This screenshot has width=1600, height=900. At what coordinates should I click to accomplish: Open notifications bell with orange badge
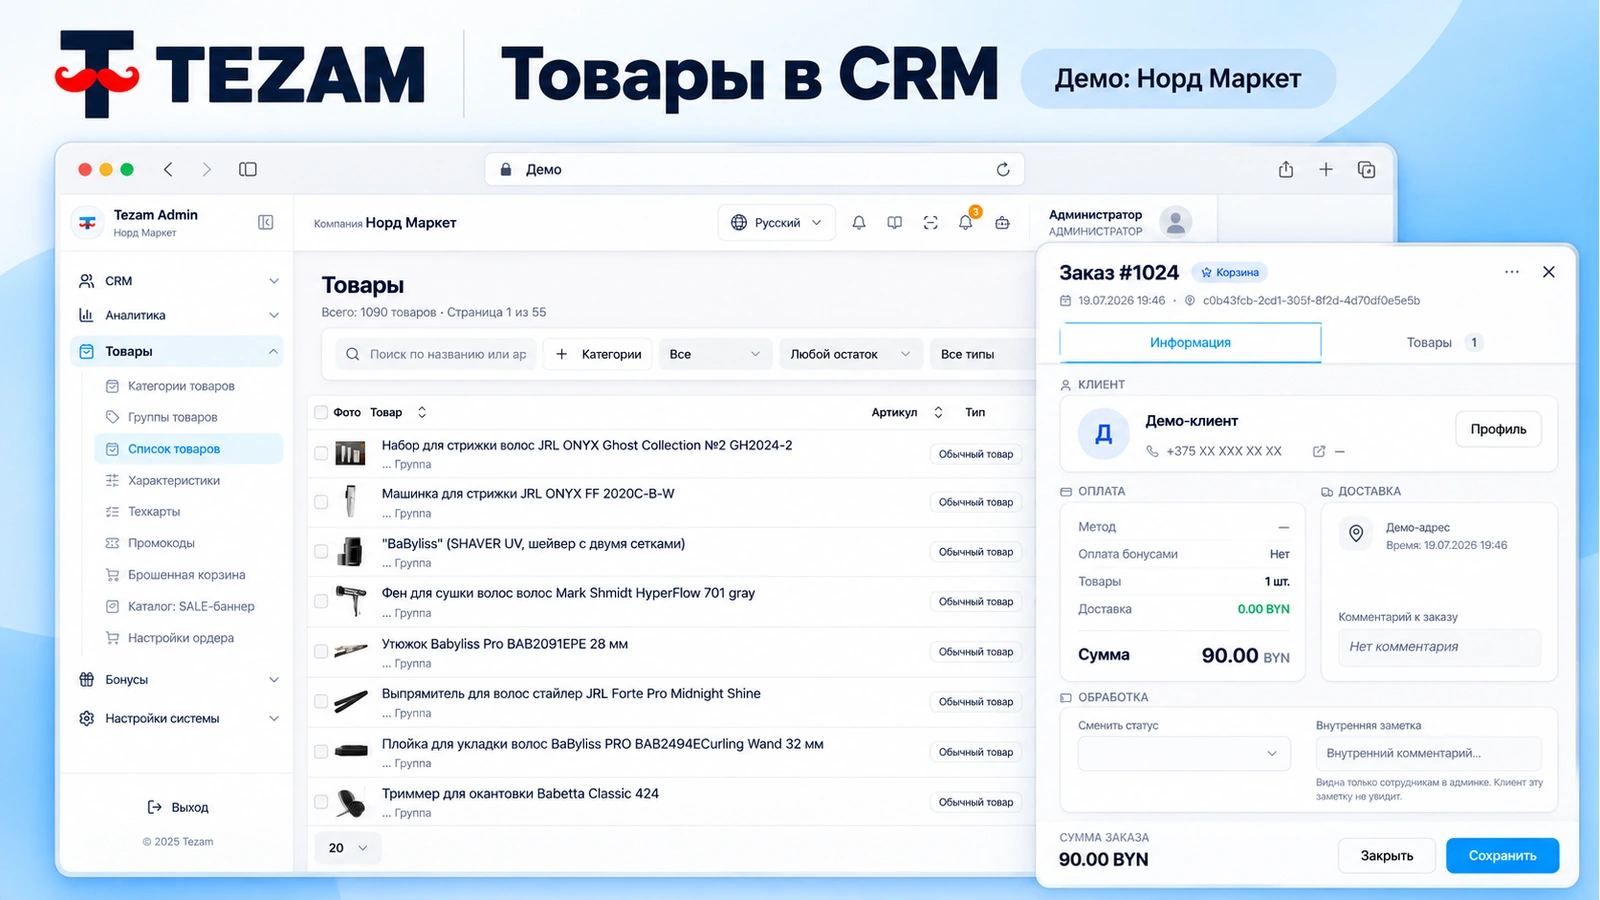[966, 222]
